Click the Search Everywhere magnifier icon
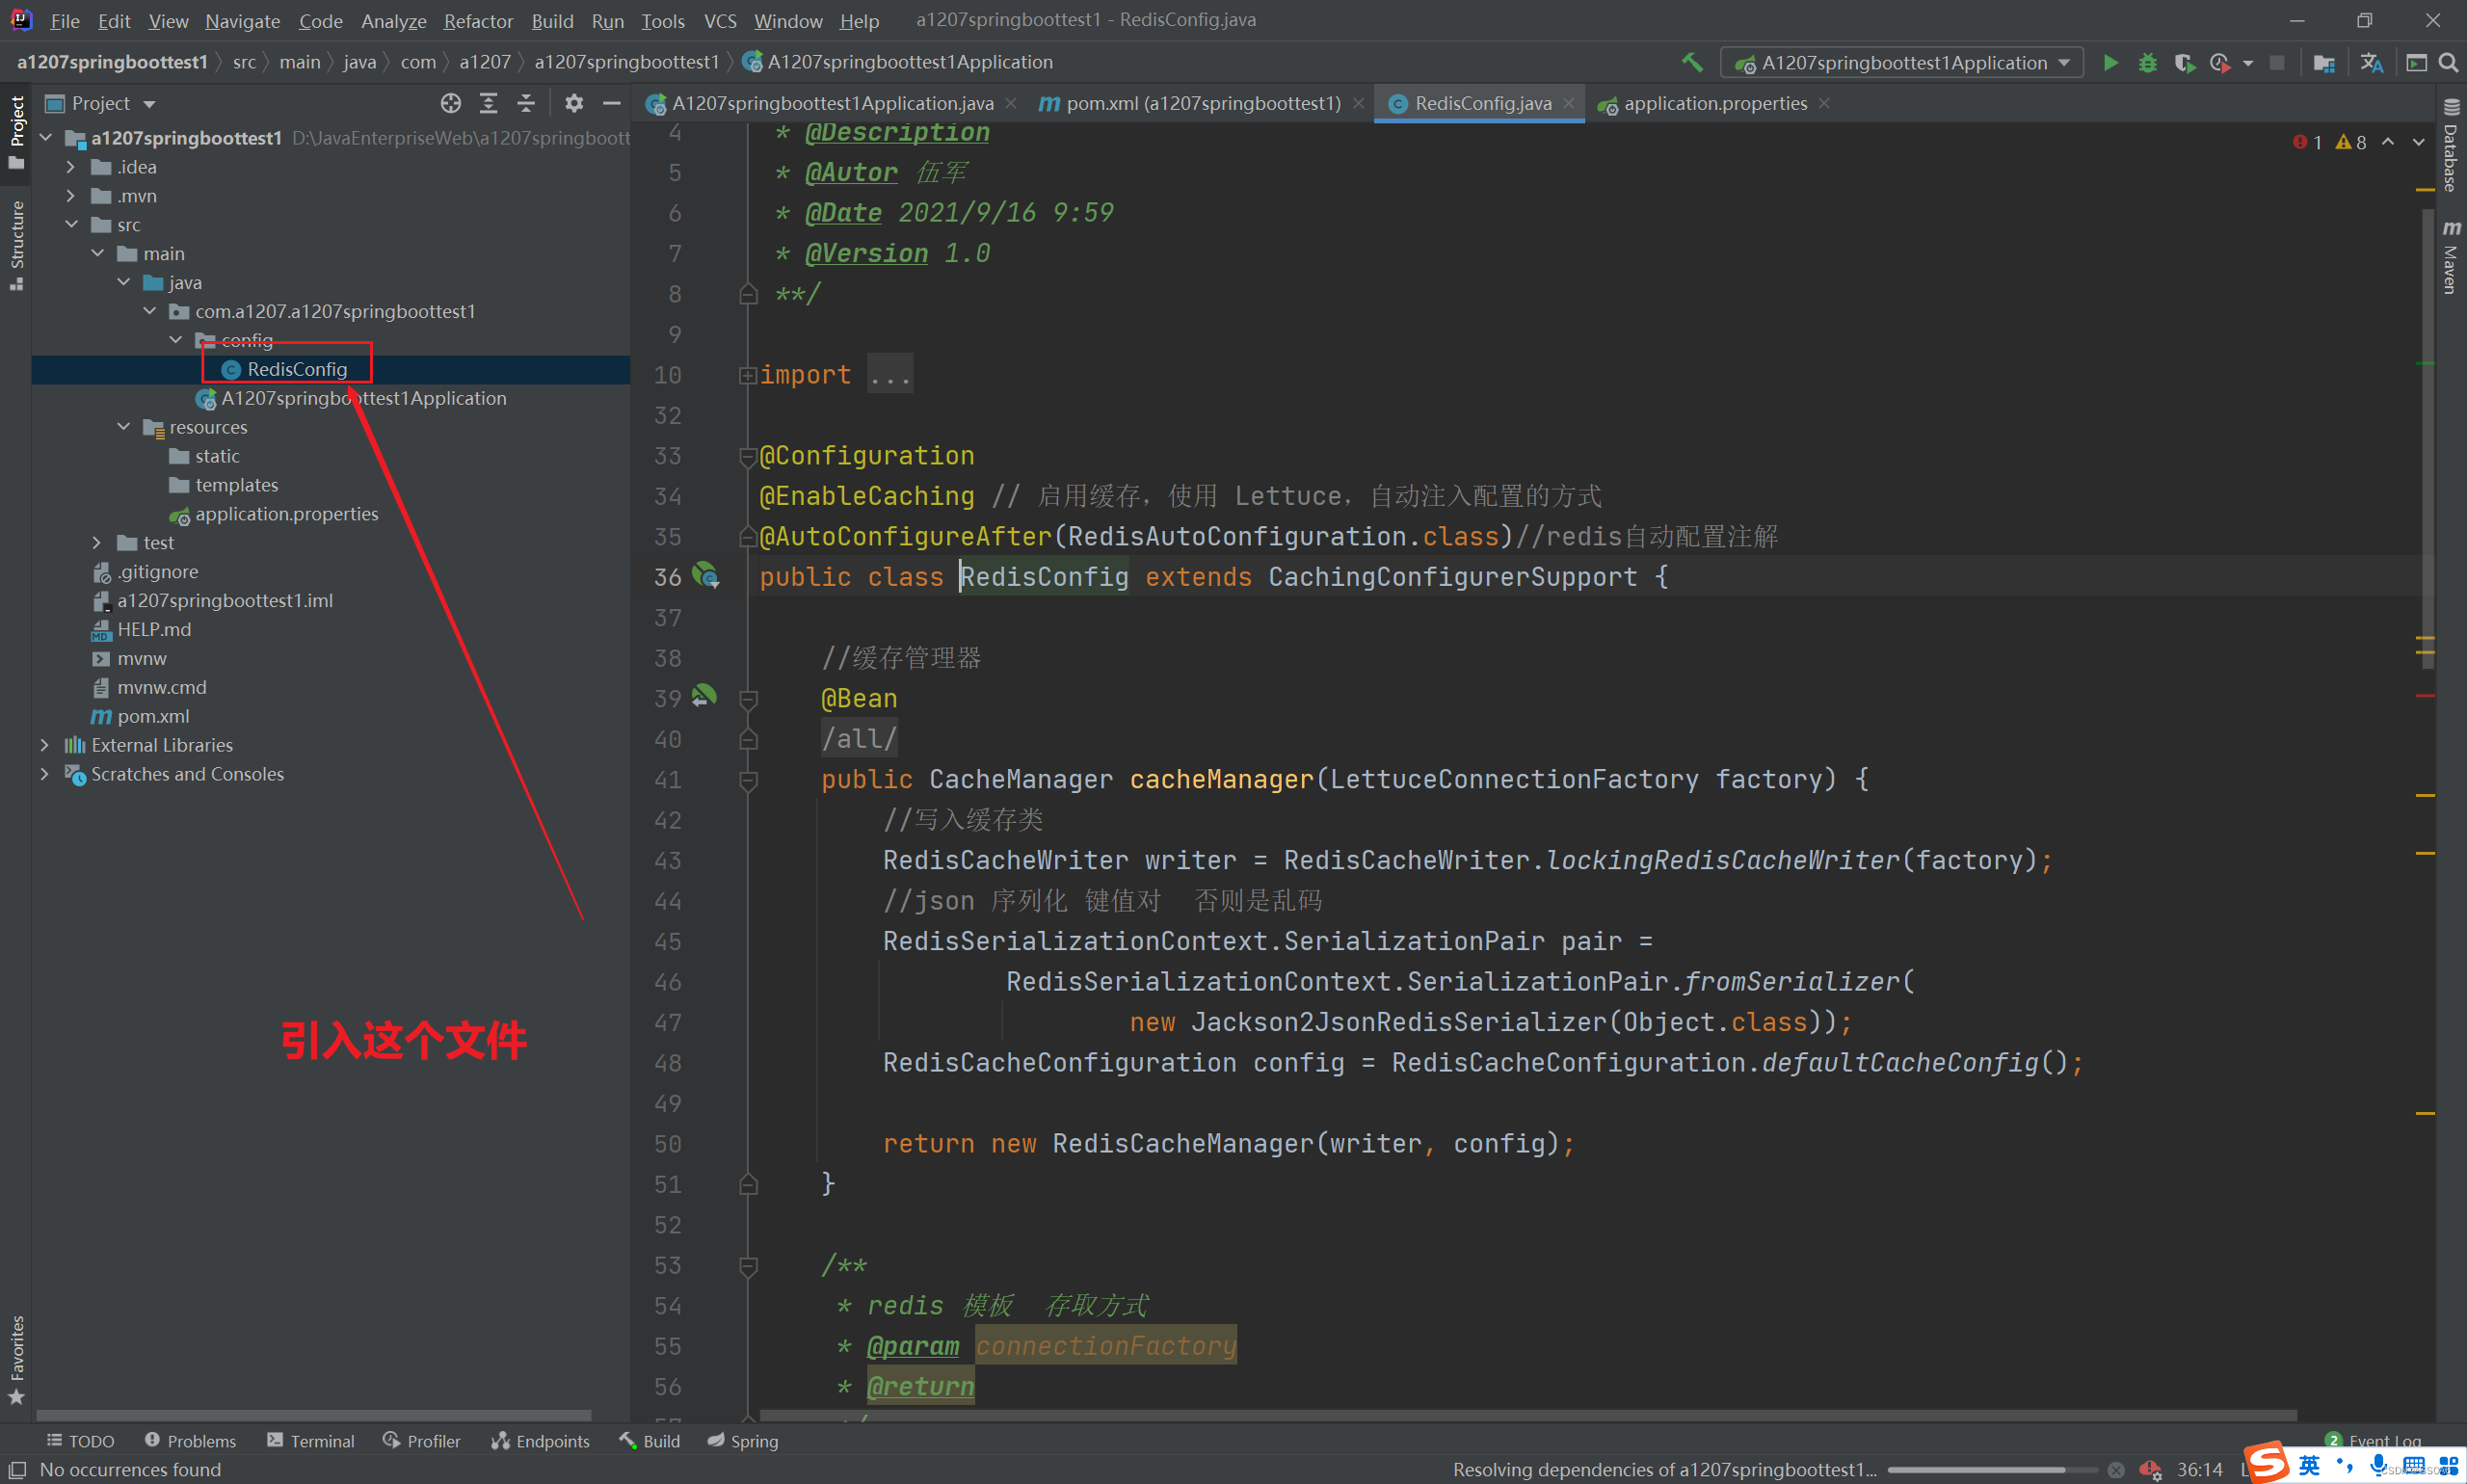This screenshot has width=2467, height=1484. pos(2448,62)
